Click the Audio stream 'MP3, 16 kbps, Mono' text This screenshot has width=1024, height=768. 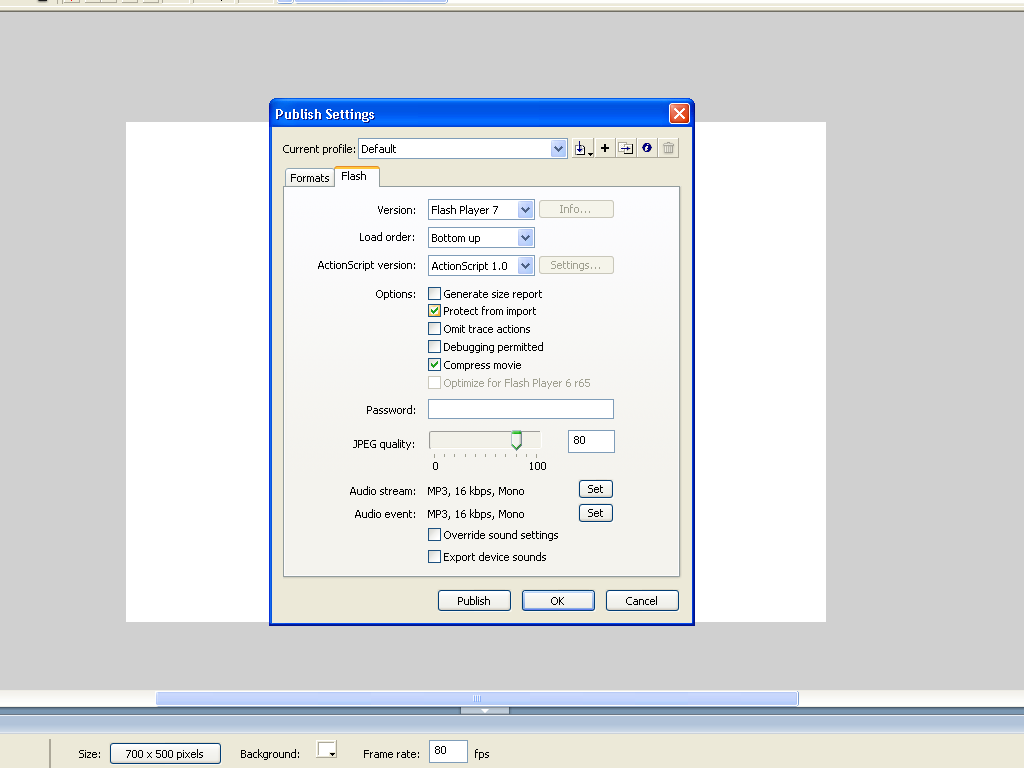(x=476, y=491)
